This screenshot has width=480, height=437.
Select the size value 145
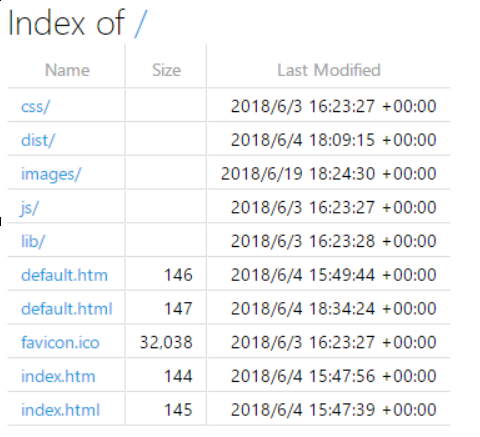click(x=178, y=410)
